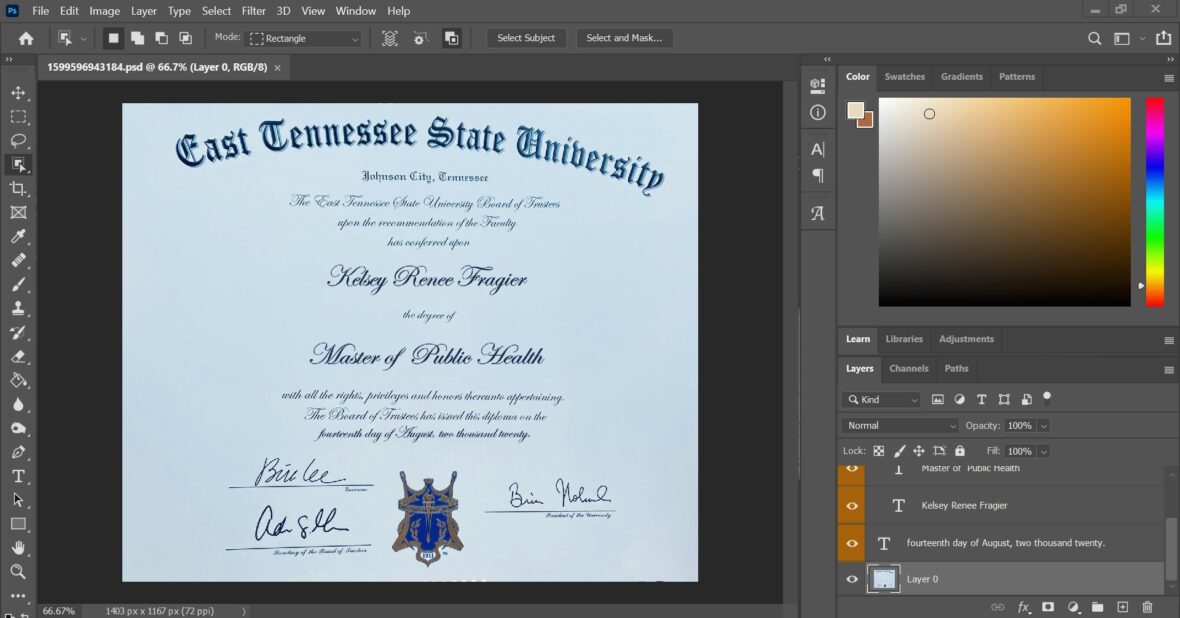Screen dimensions: 1180x618
Task: Hide the Kelsey Renee Fragier layer
Action: point(852,506)
